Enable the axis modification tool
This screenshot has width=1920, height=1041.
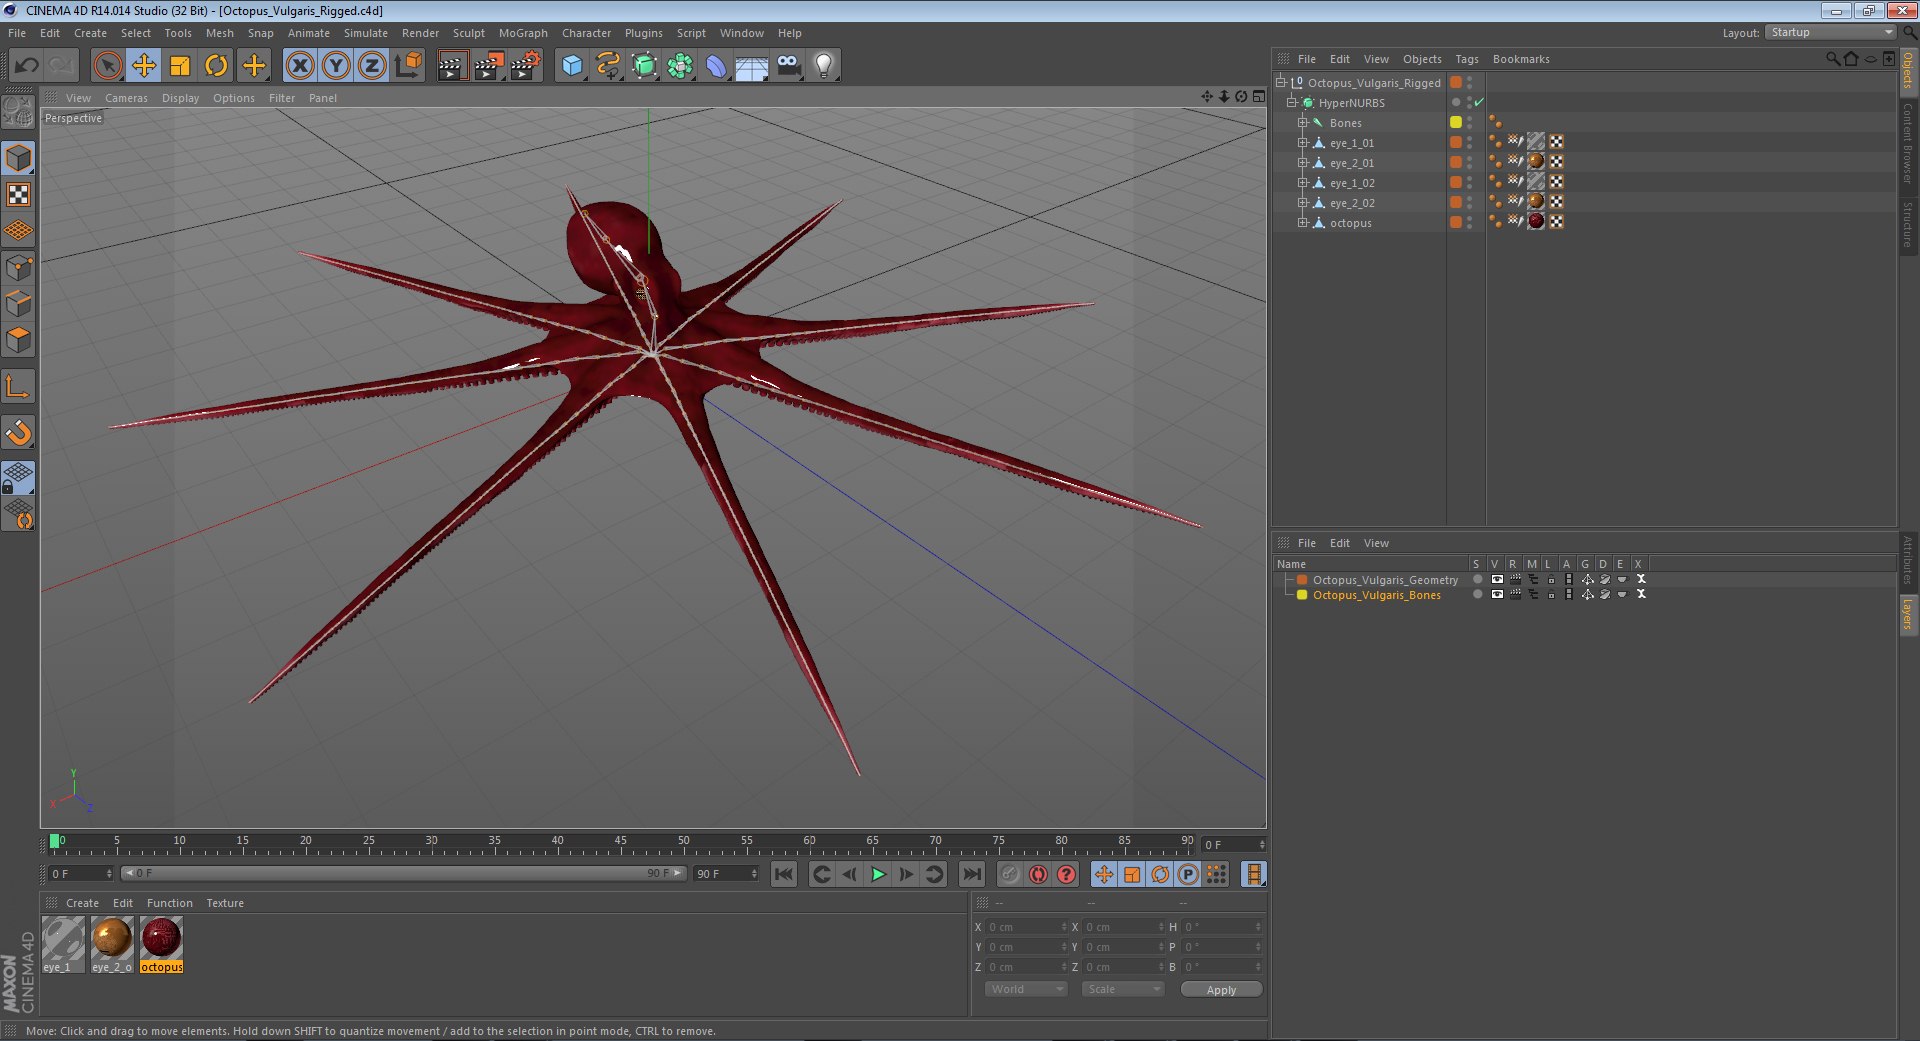(18, 386)
